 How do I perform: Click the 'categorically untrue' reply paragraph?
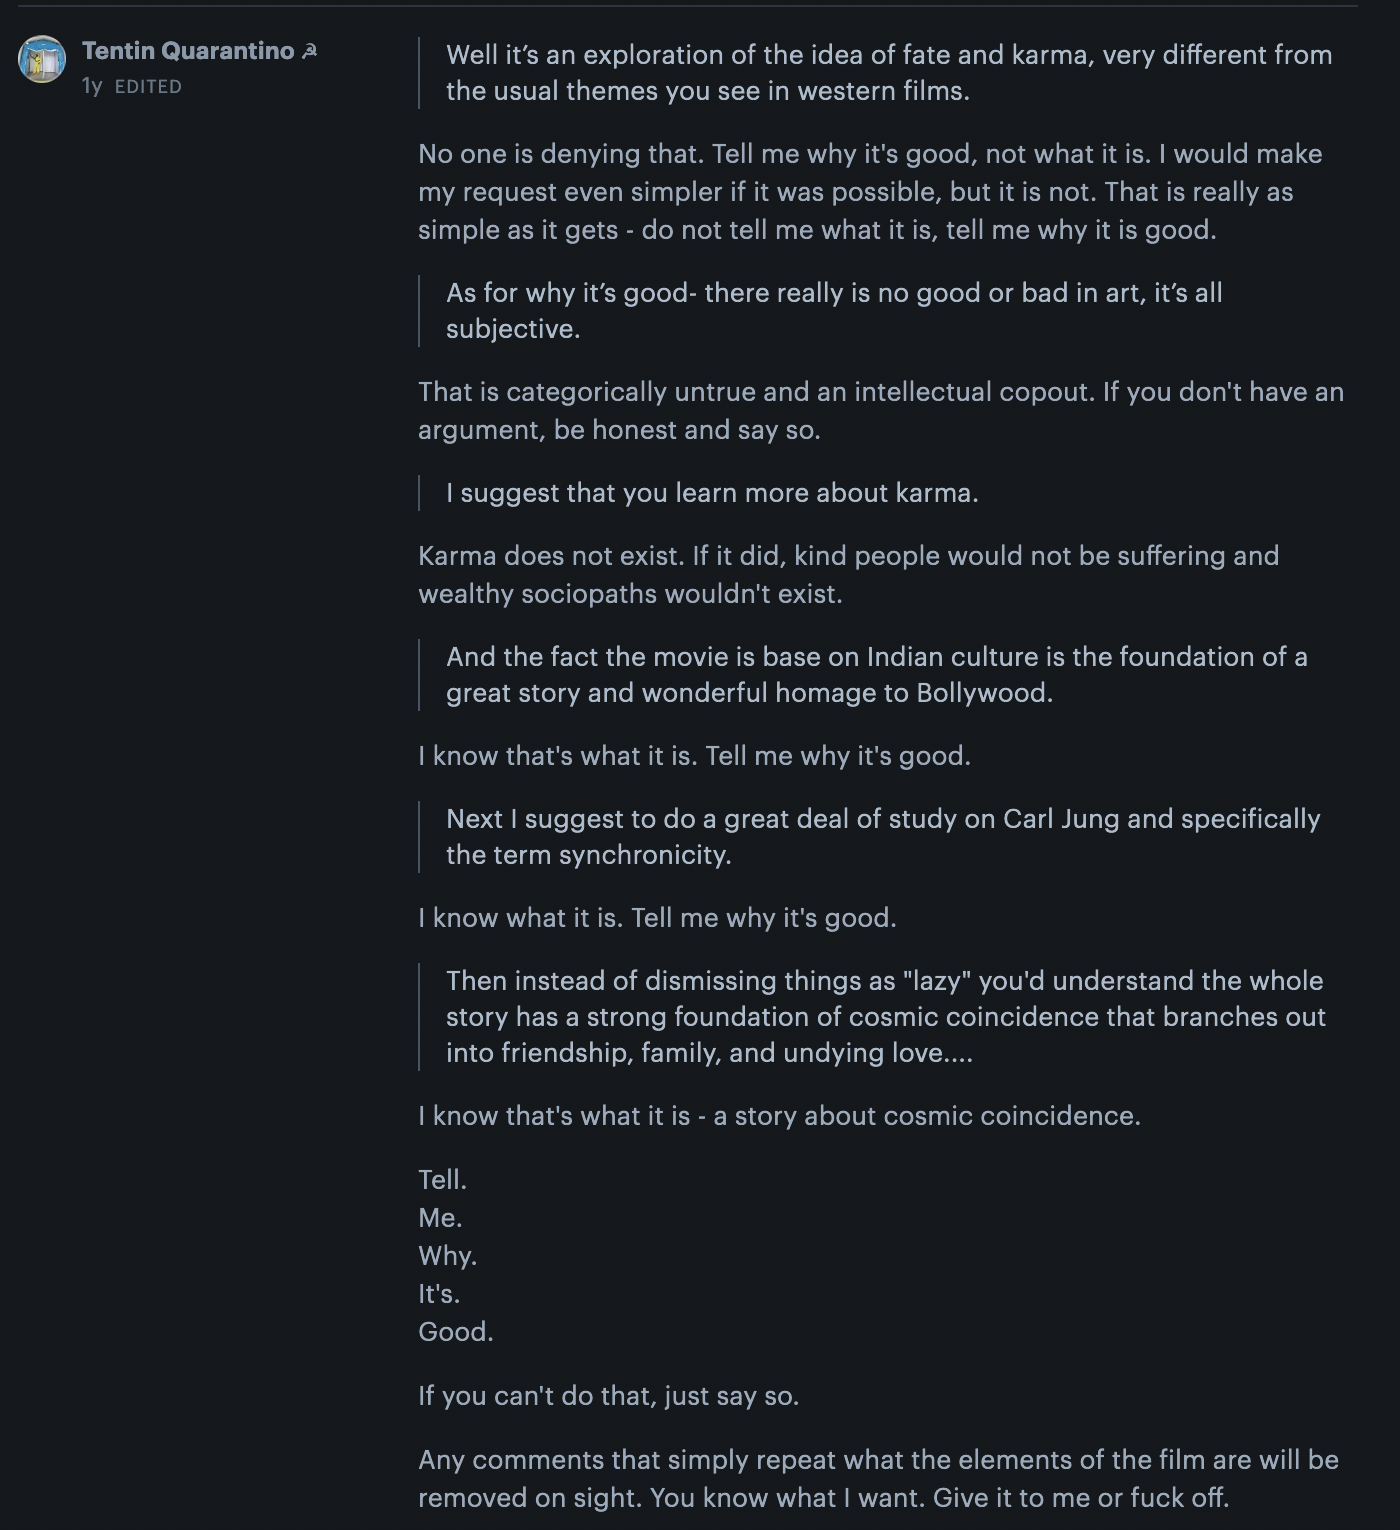tap(881, 411)
